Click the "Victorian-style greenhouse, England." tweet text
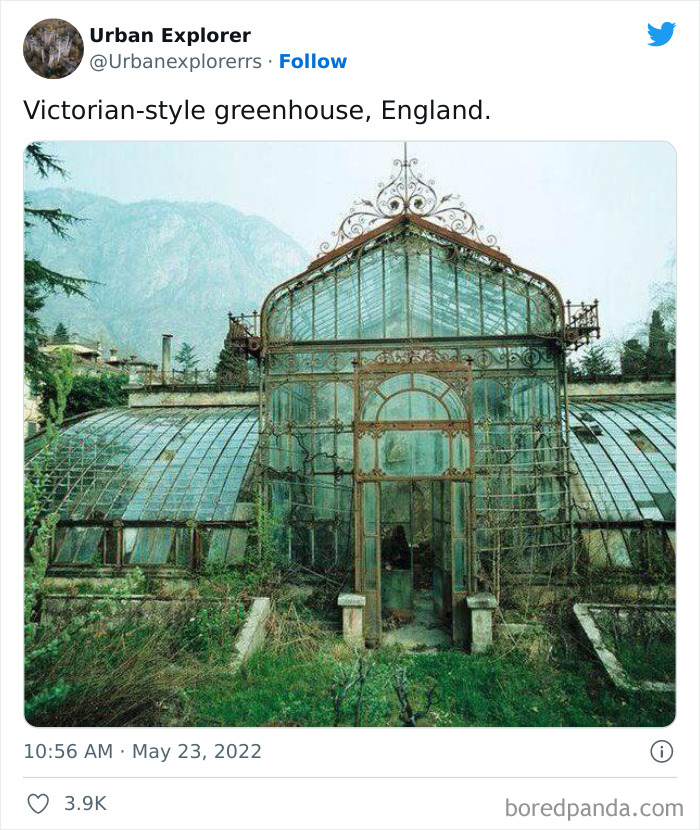The height and width of the screenshot is (830, 700). [257, 109]
